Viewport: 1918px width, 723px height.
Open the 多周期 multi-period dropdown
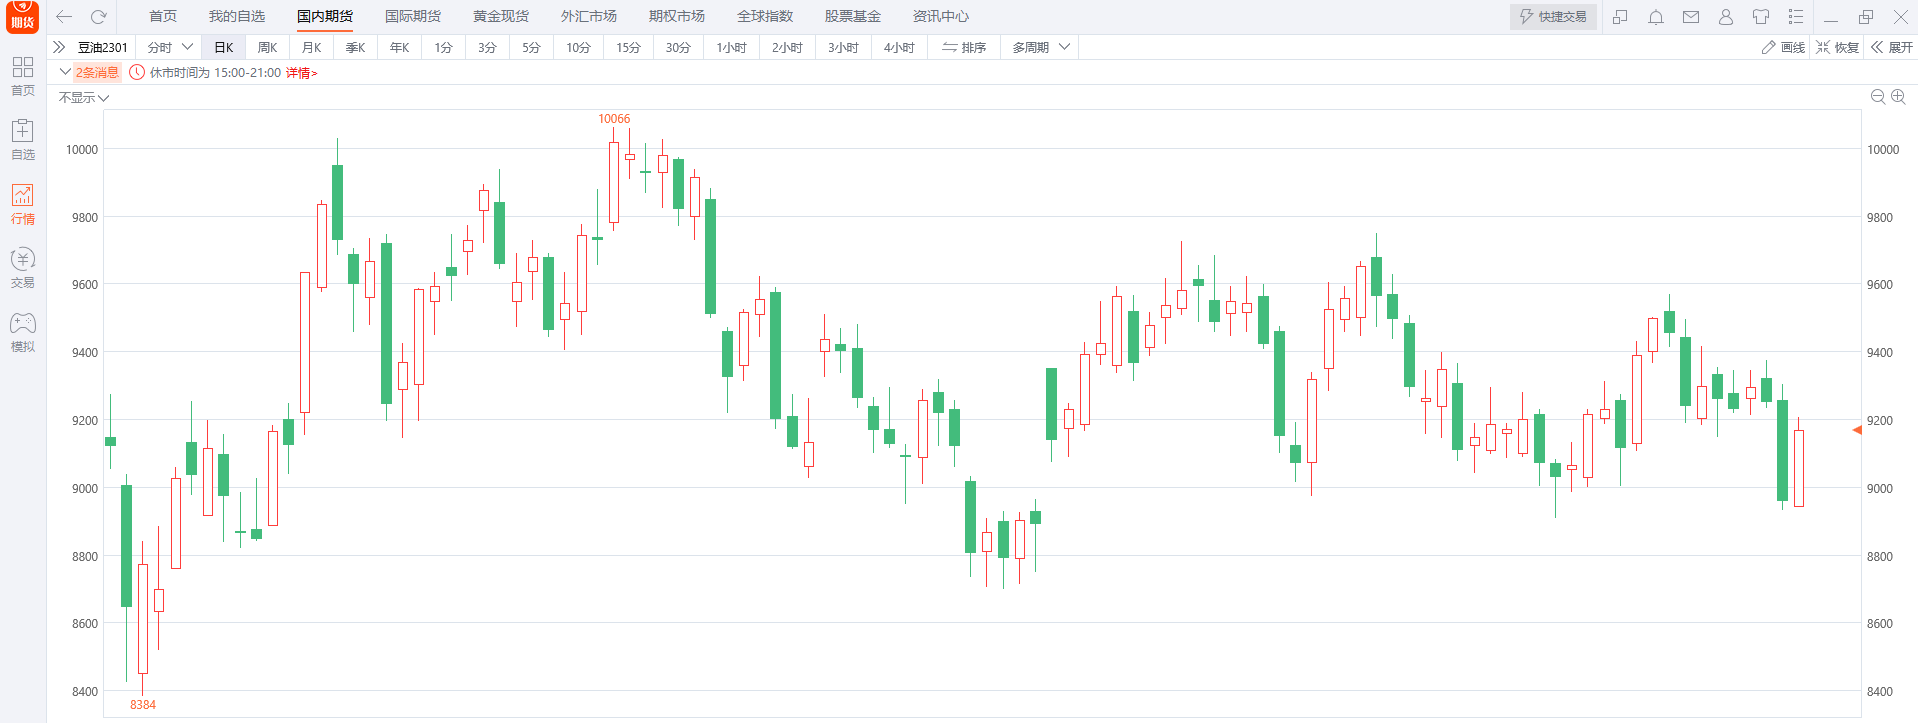[1041, 47]
